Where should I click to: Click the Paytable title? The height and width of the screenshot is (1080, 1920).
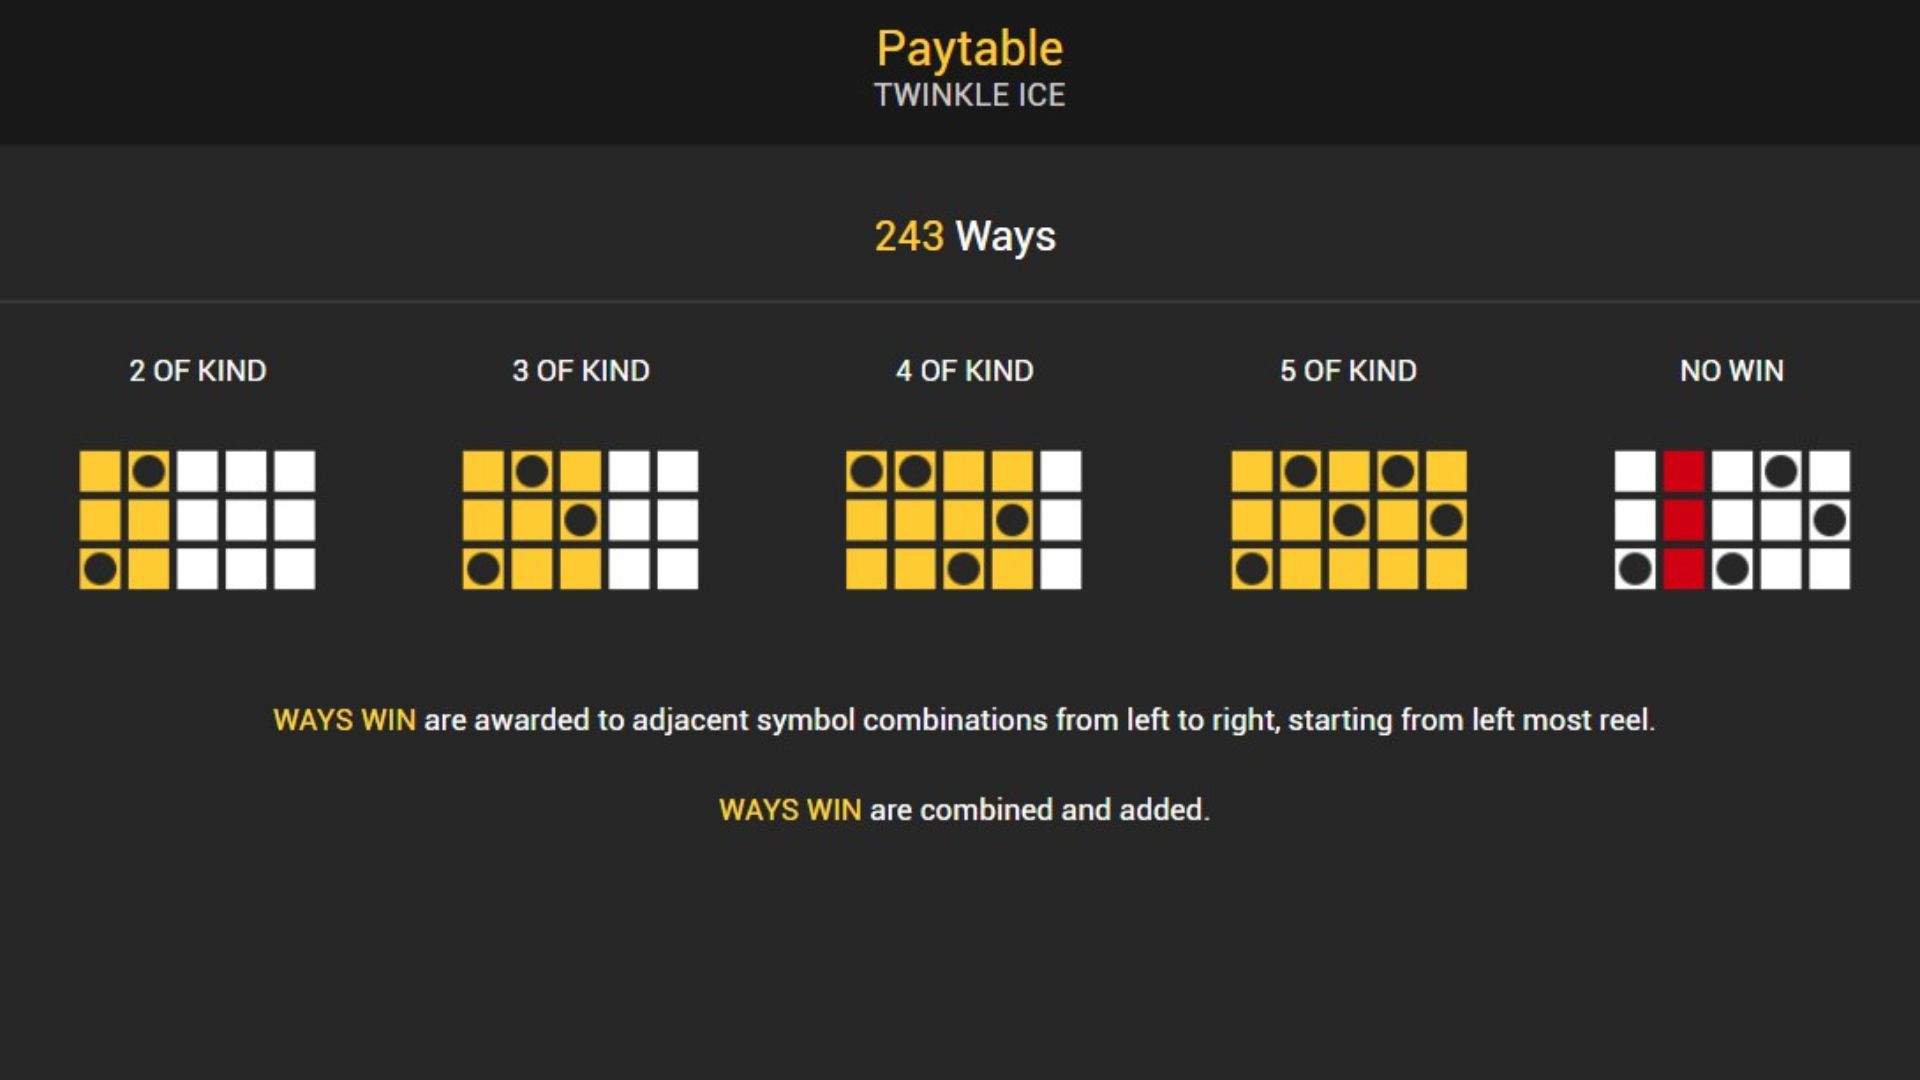click(x=969, y=48)
